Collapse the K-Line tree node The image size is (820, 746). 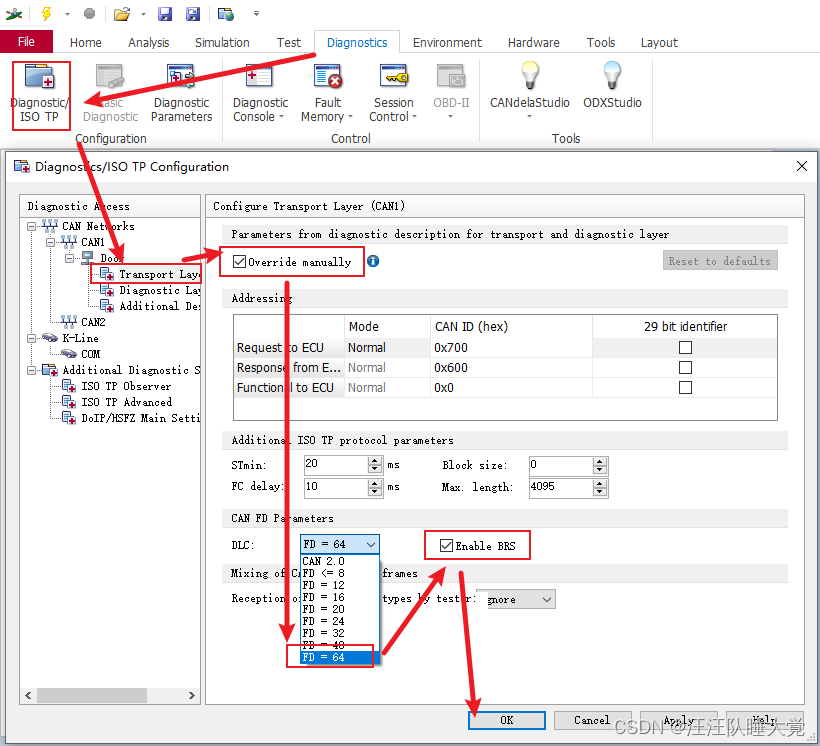(32, 338)
